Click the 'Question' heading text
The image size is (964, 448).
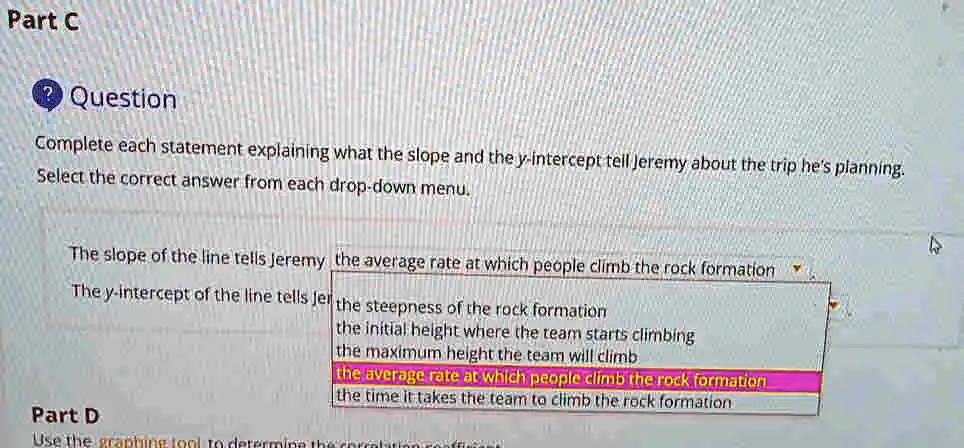click(123, 98)
